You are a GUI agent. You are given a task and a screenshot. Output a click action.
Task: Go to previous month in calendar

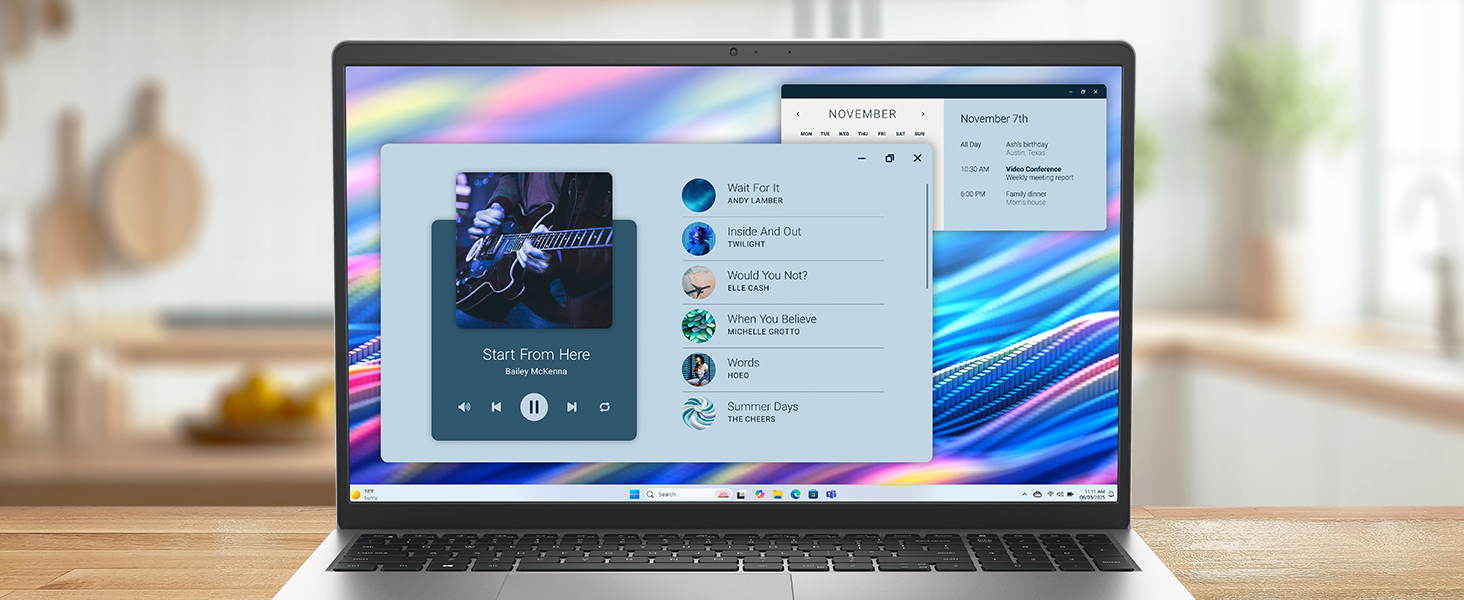(x=798, y=114)
